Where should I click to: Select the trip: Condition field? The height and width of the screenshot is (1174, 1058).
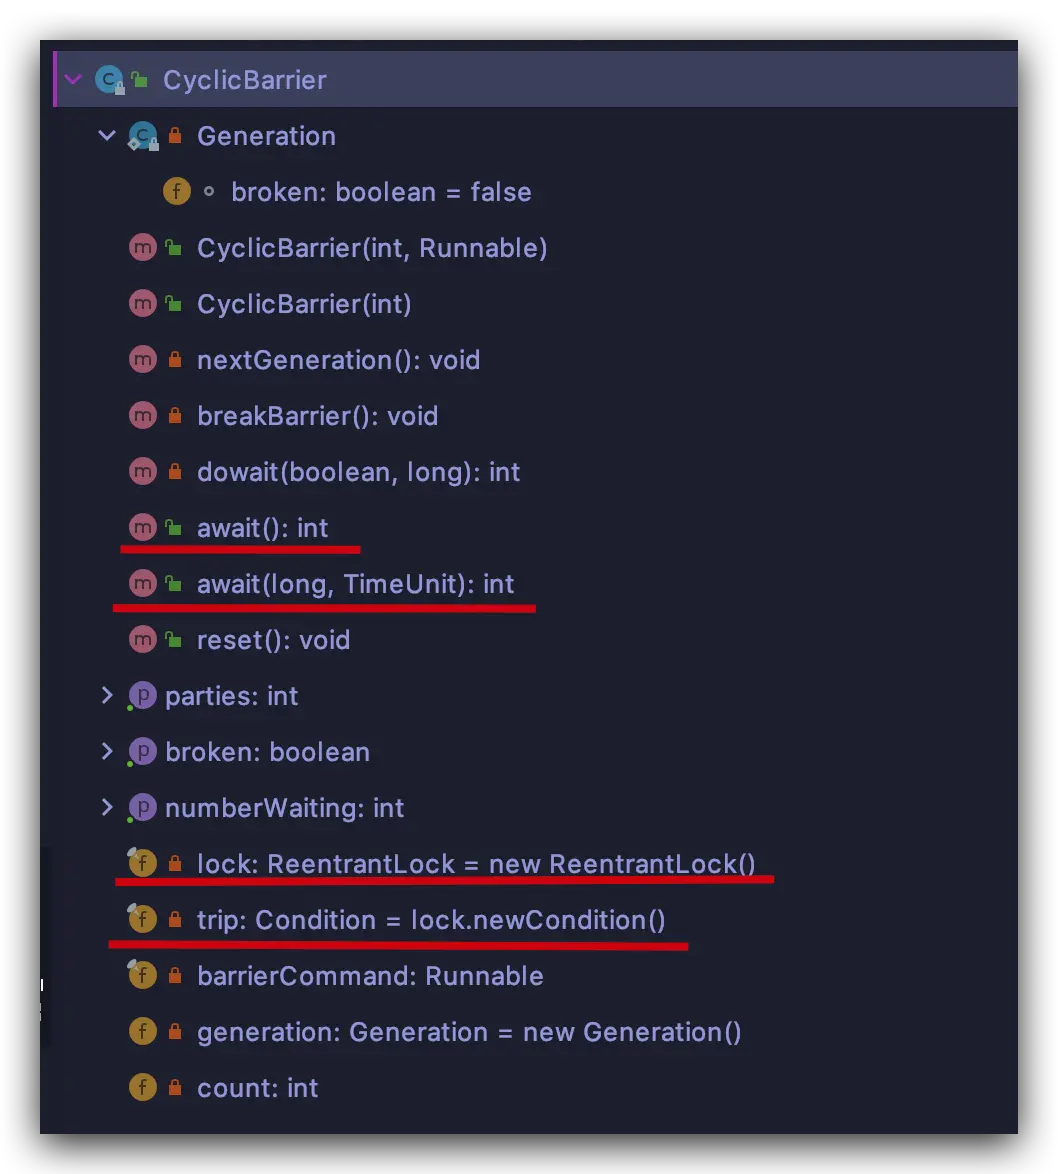point(430,920)
